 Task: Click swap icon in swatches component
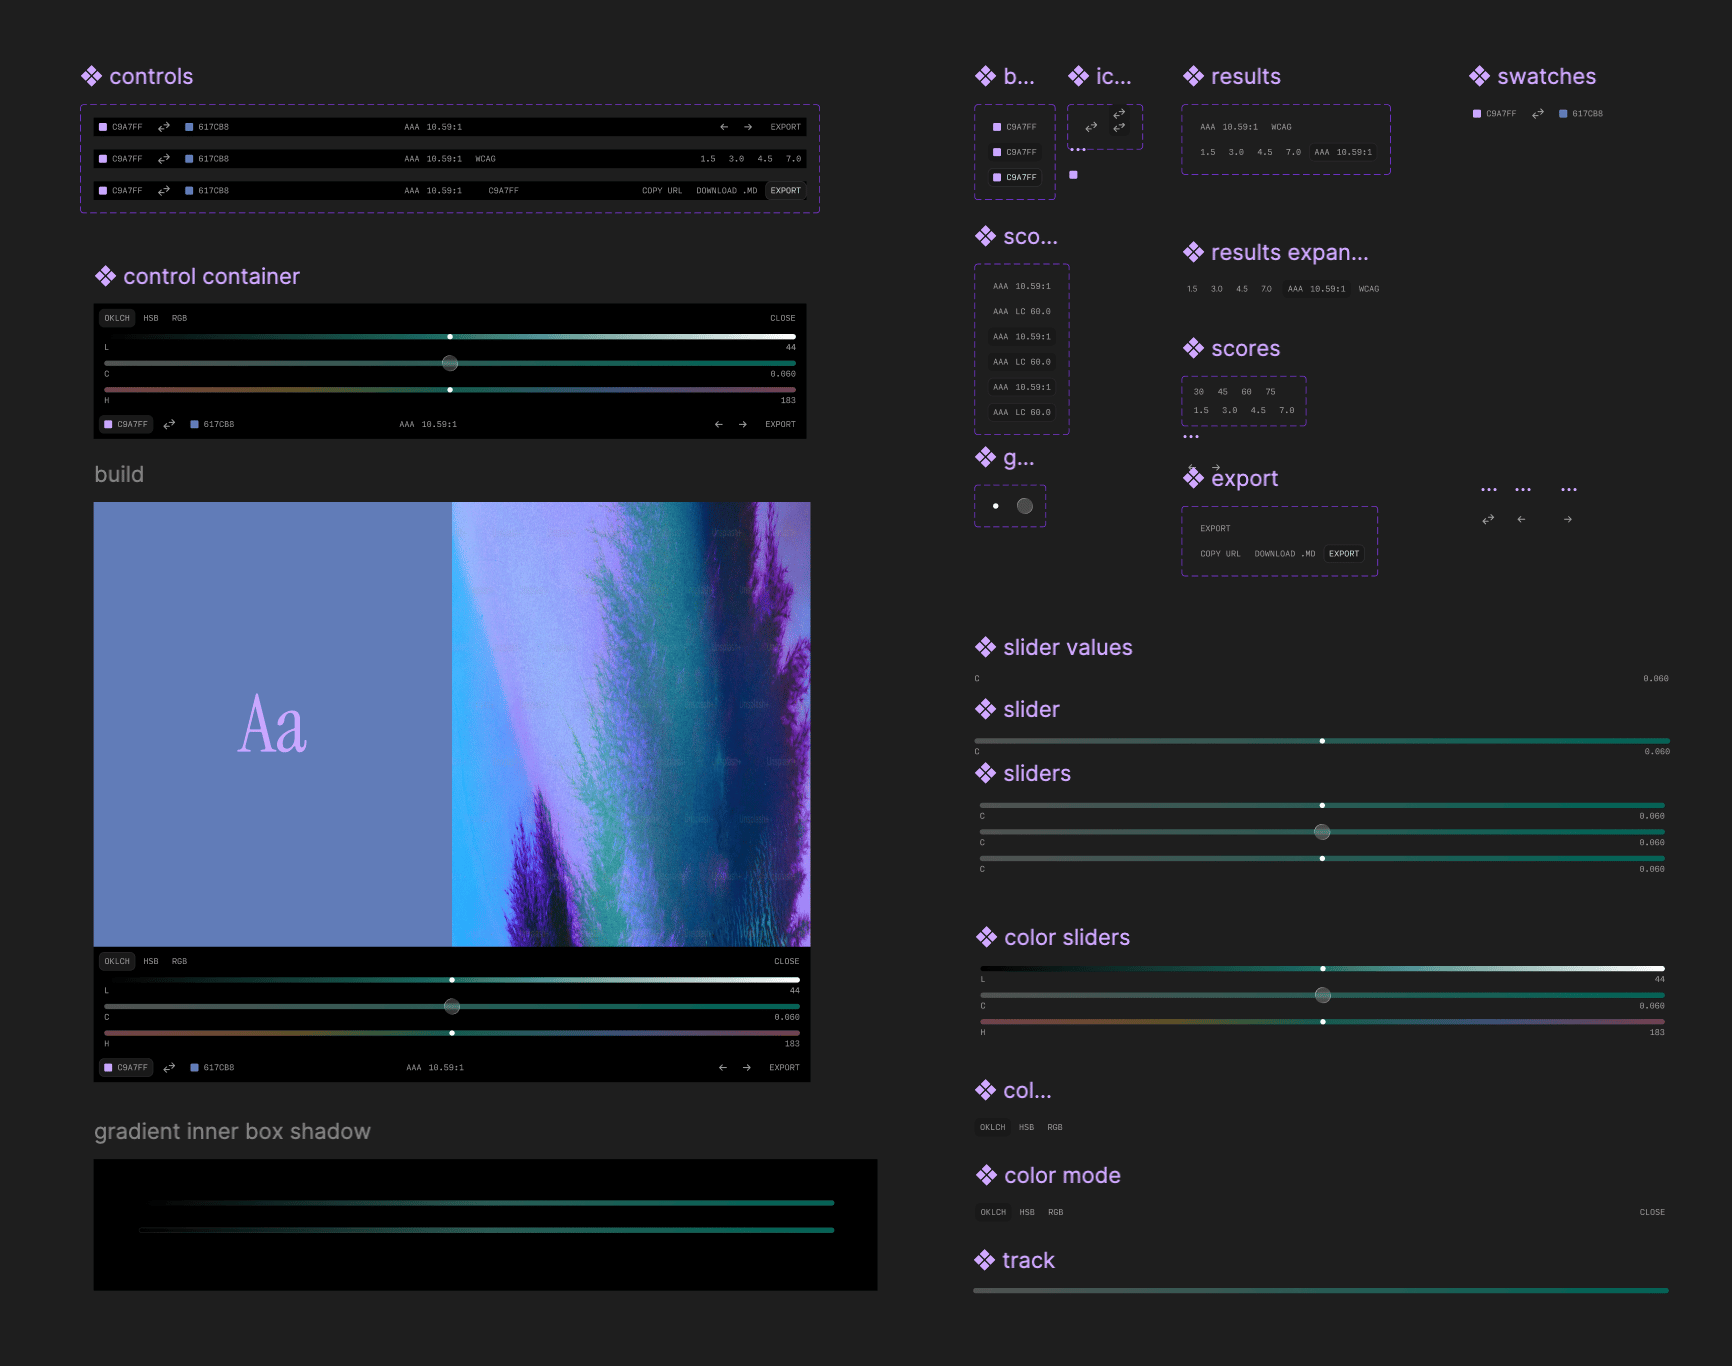coord(1538,114)
